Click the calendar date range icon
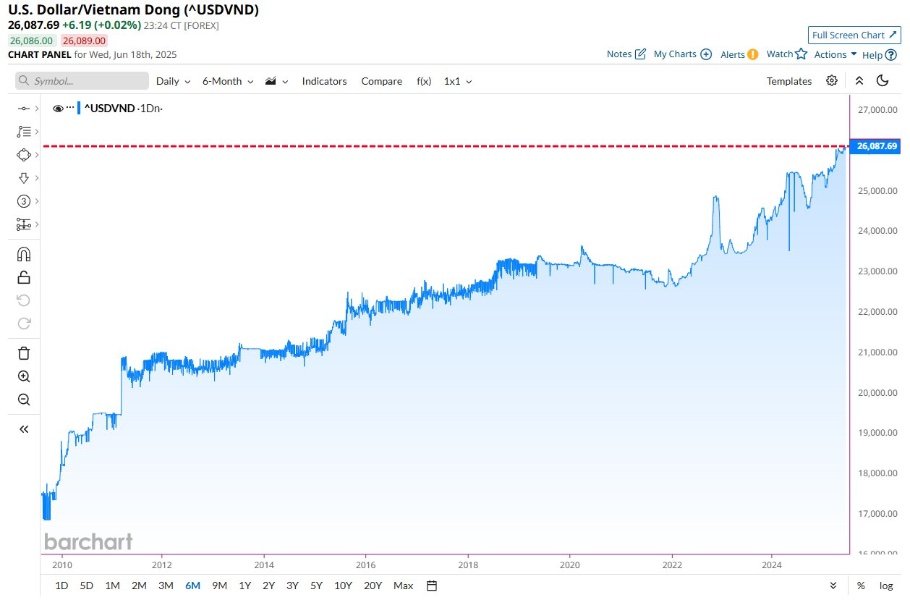This screenshot has width=910, height=600. pyautogui.click(x=432, y=585)
